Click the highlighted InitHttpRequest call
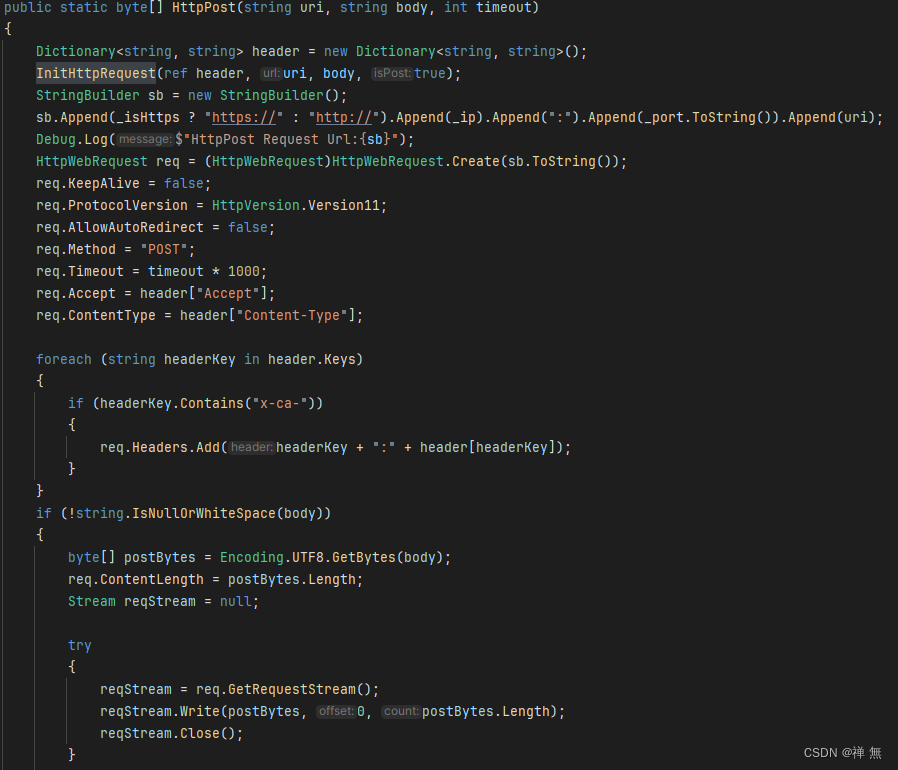 [x=96, y=74]
